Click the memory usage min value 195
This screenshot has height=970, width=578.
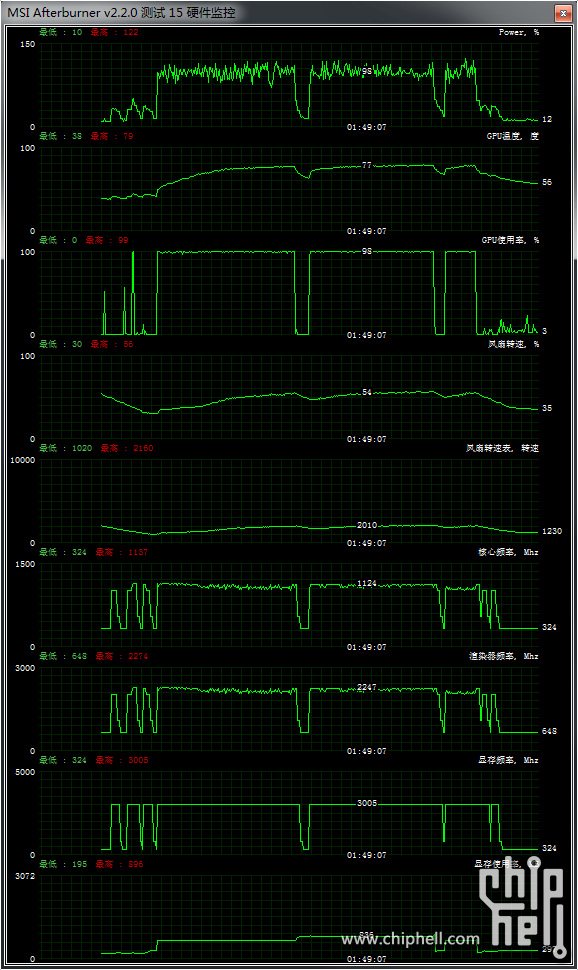pyautogui.click(x=79, y=864)
